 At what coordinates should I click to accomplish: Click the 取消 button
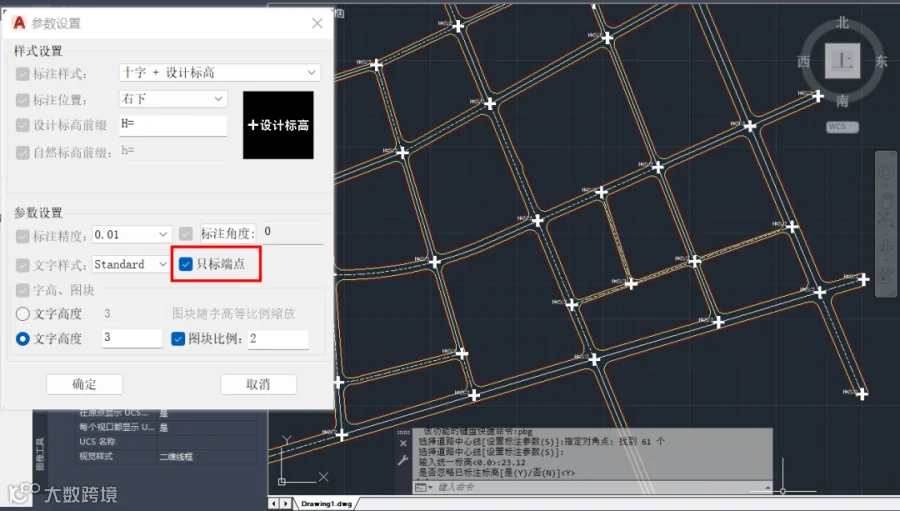click(258, 384)
